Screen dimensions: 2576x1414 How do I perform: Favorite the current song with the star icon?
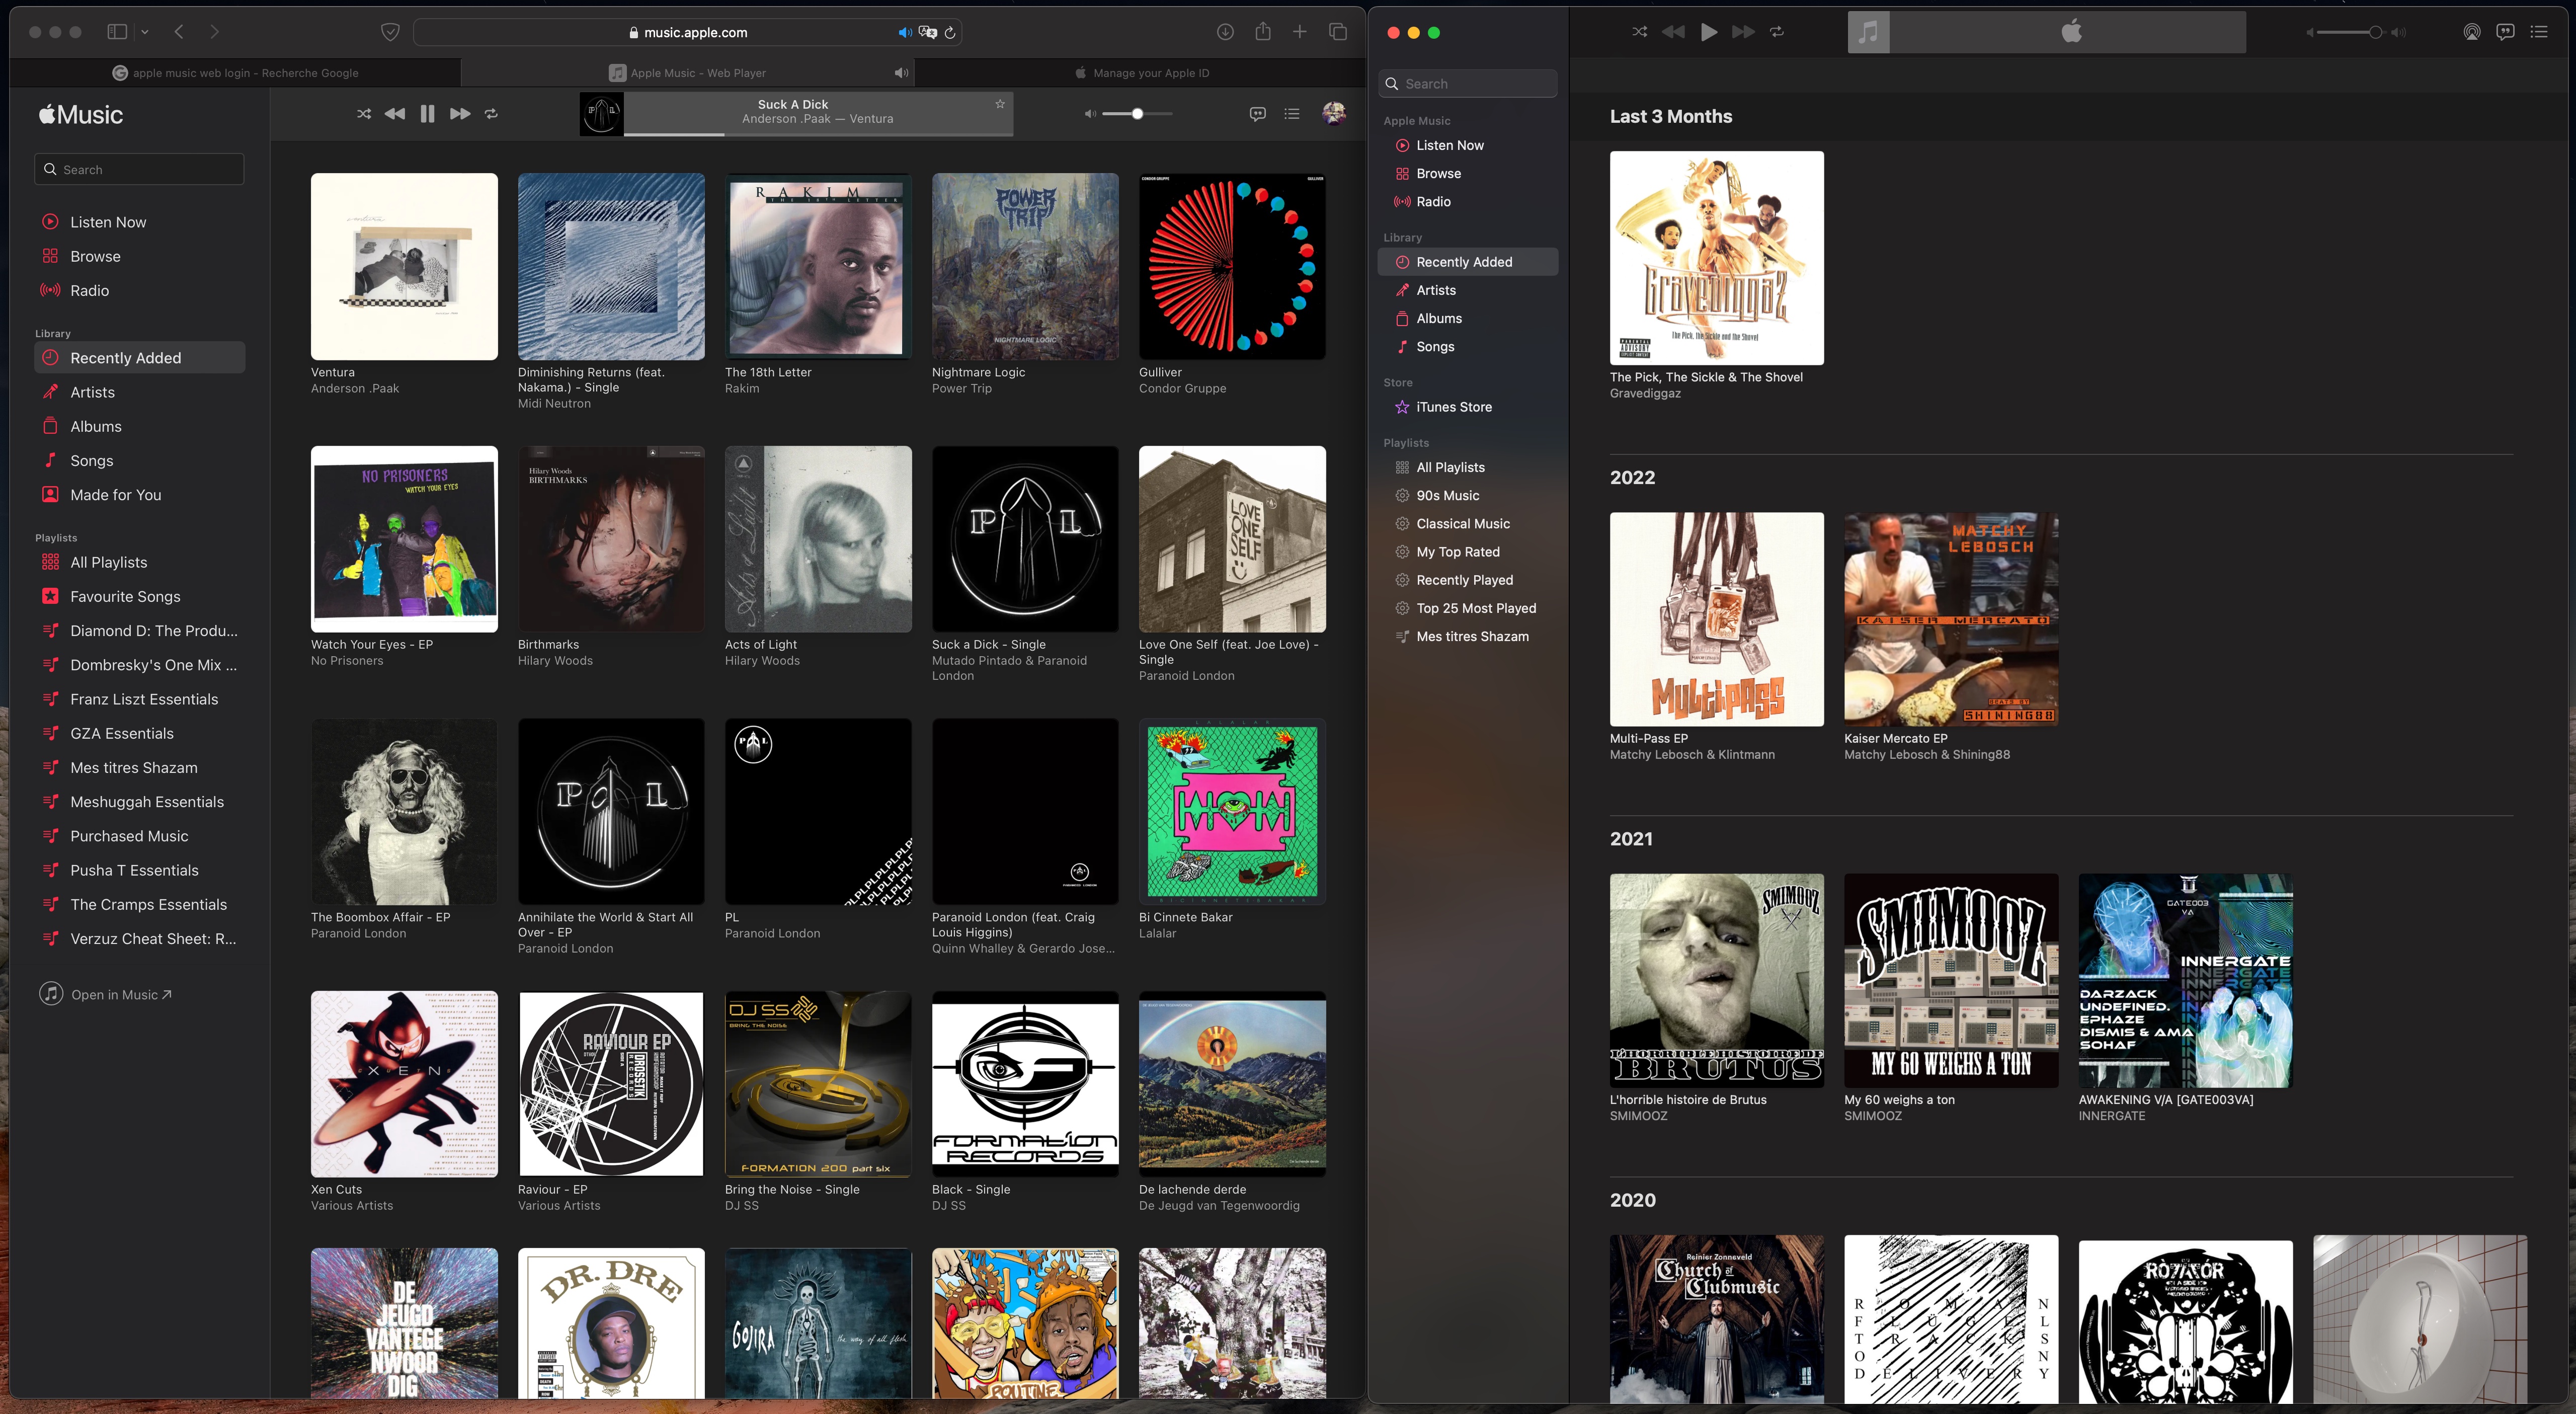(999, 104)
